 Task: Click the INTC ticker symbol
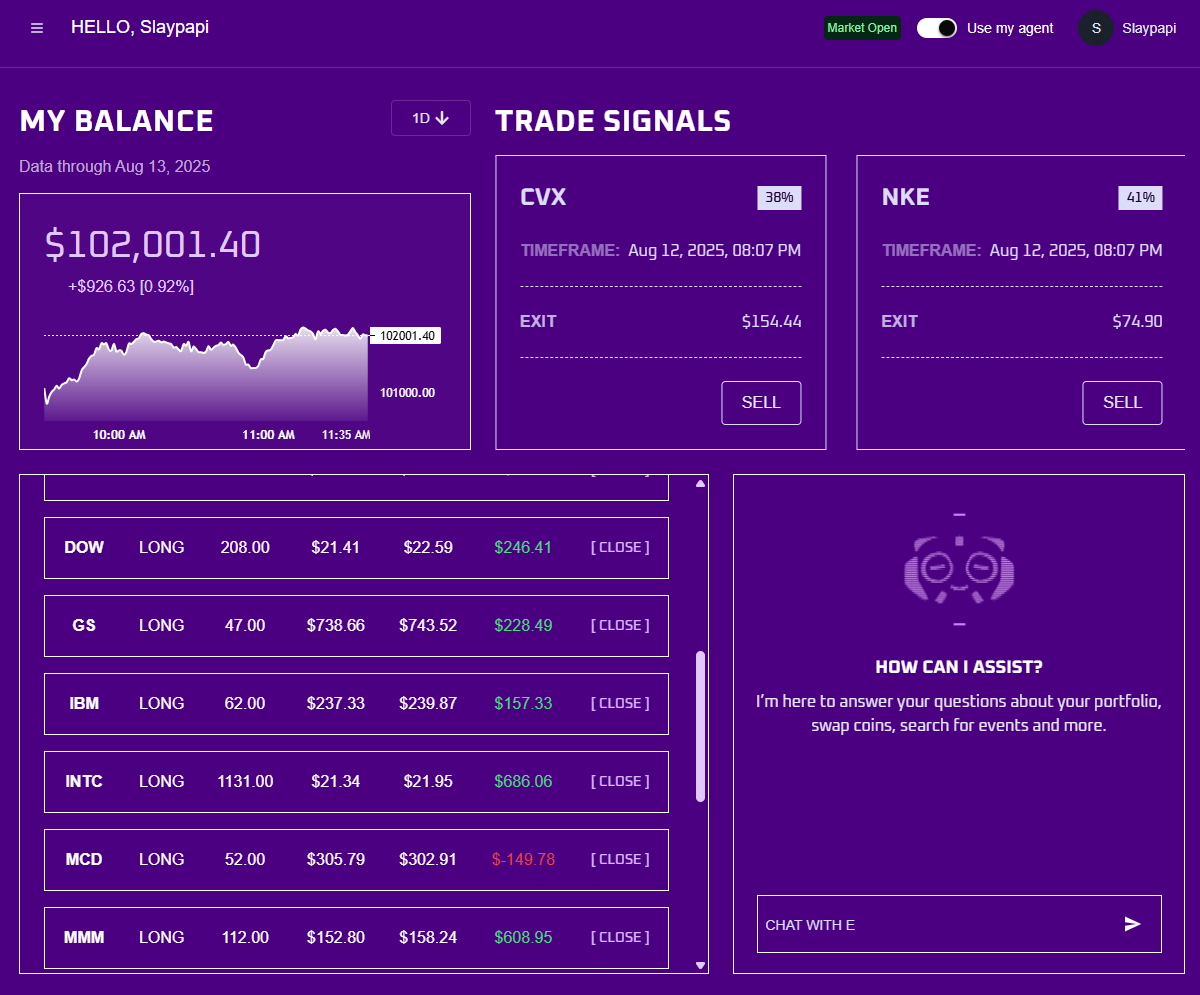[84, 781]
